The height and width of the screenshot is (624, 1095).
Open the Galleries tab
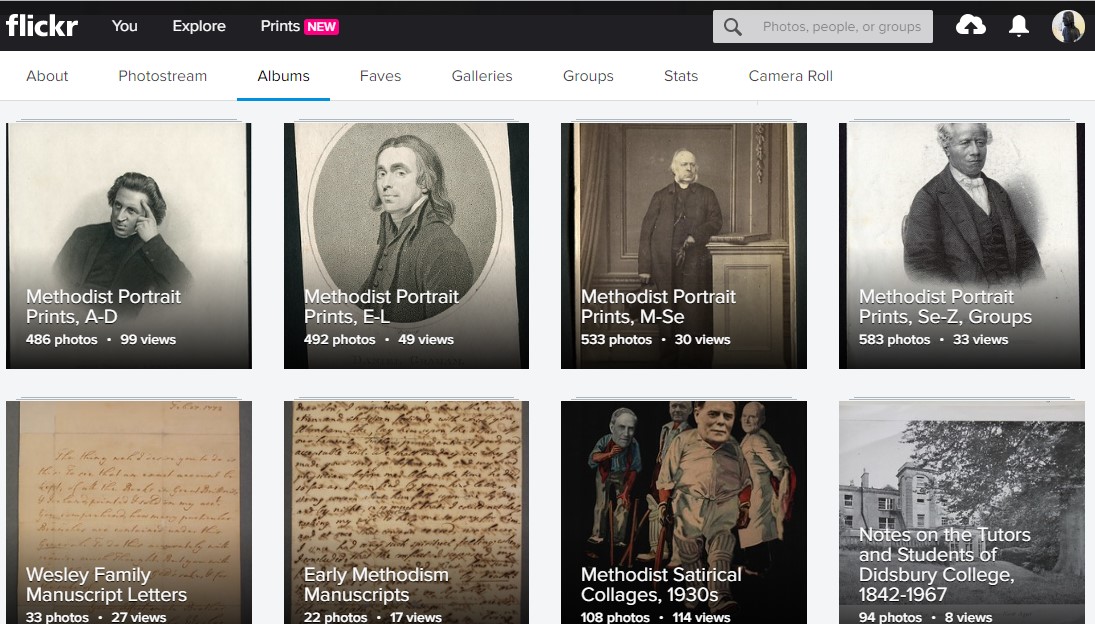click(x=481, y=75)
